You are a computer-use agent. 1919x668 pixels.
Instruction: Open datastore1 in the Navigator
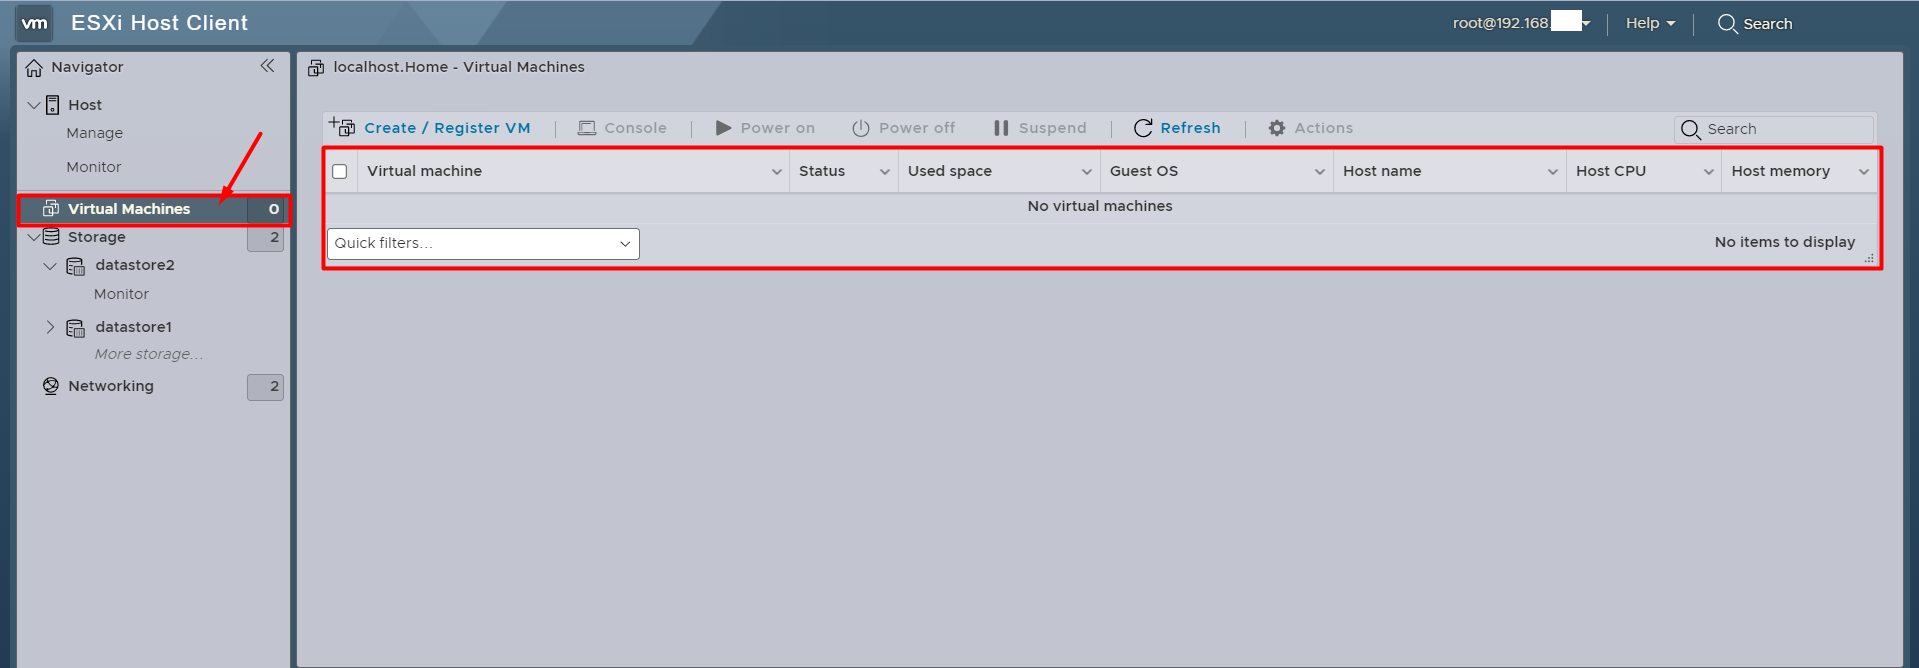[x=134, y=327]
